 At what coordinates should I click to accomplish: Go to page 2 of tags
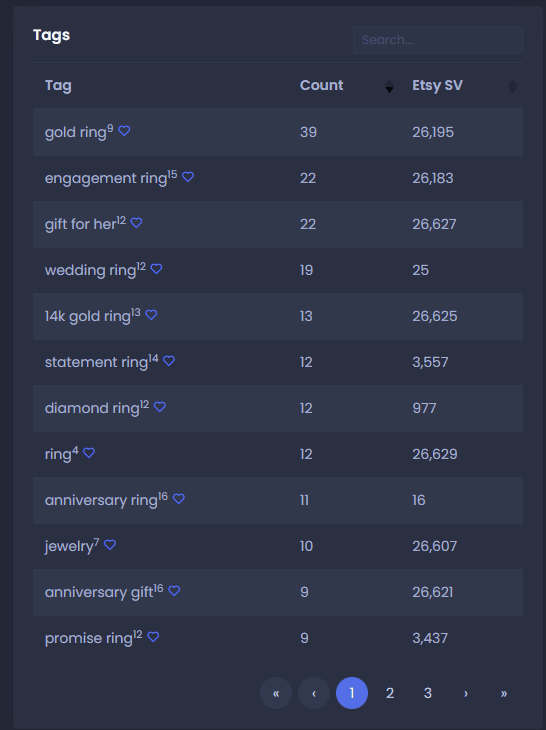pyautogui.click(x=390, y=693)
